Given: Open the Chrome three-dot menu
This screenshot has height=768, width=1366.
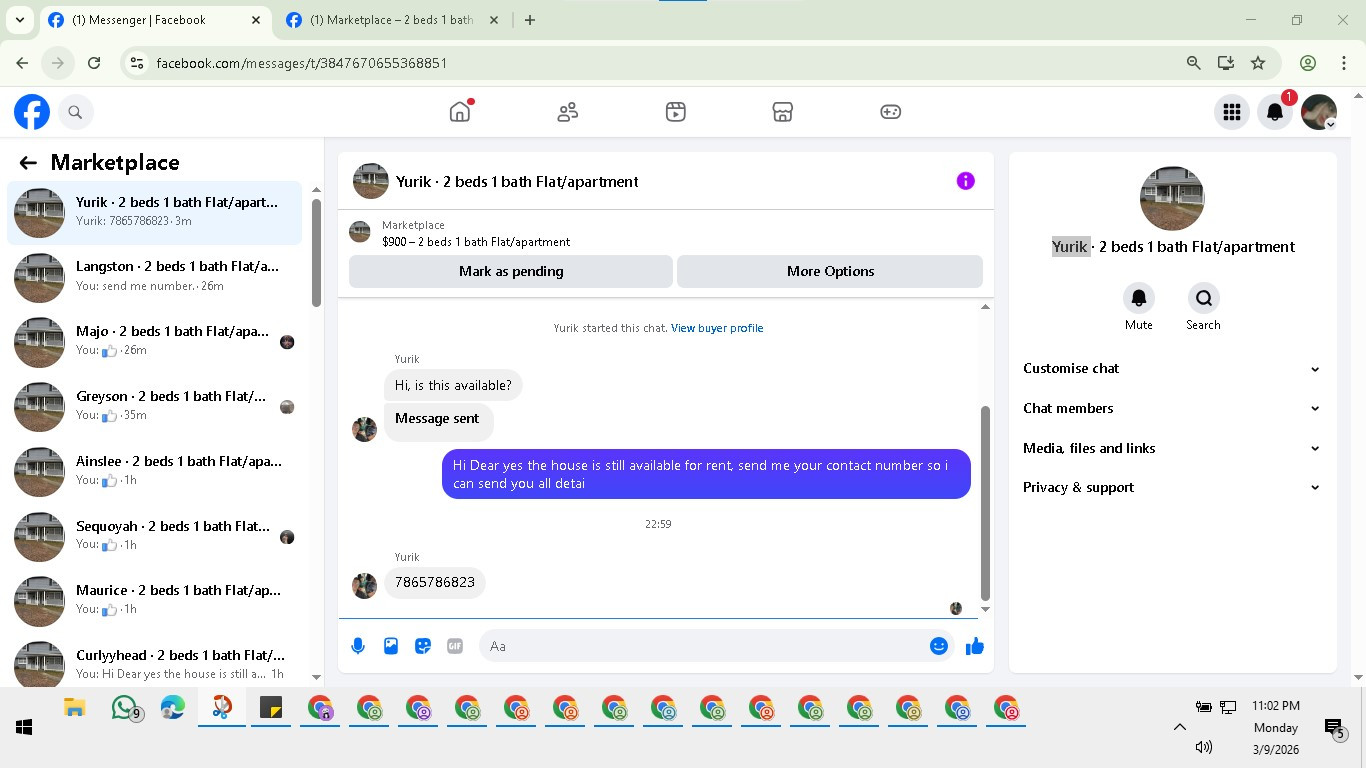Looking at the screenshot, I should coord(1344,63).
